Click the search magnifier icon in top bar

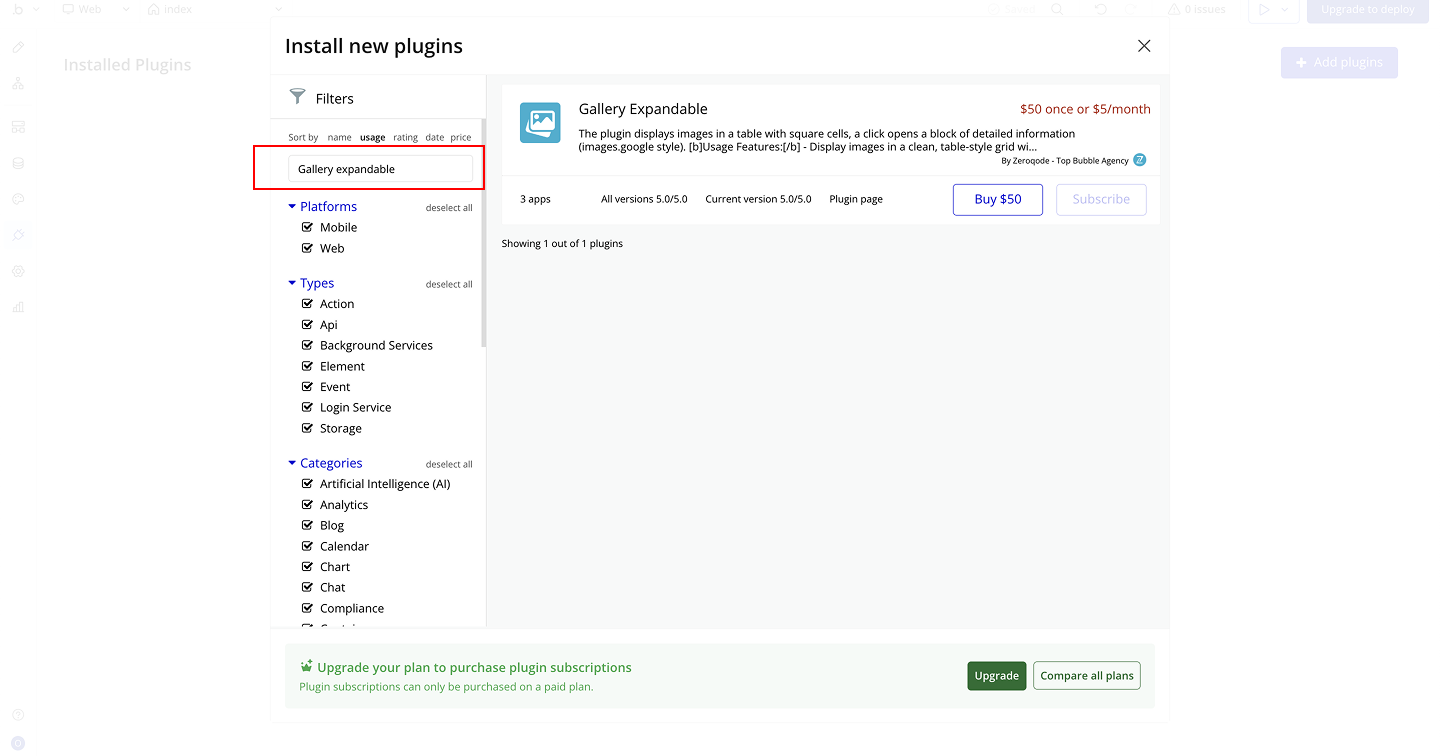1057,10
